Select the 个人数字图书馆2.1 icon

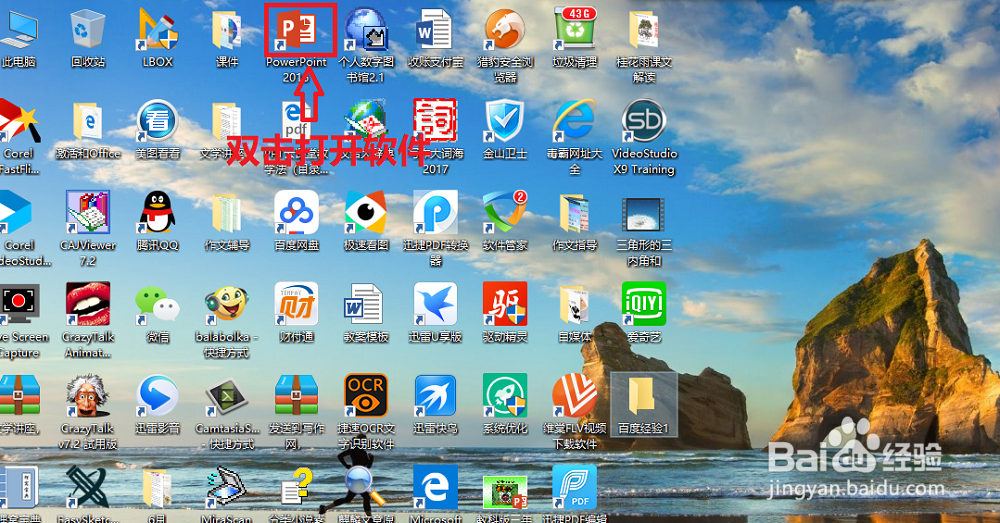pyautogui.click(x=365, y=29)
